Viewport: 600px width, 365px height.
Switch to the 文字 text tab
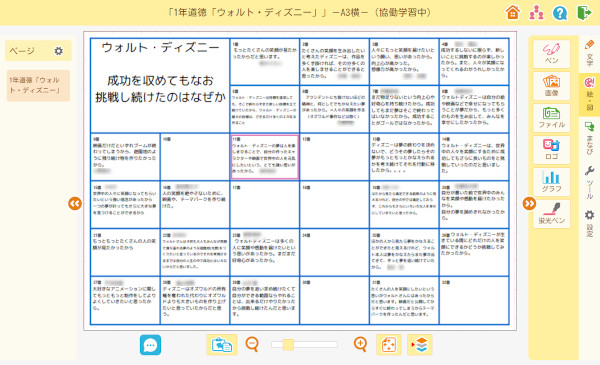coord(589,54)
